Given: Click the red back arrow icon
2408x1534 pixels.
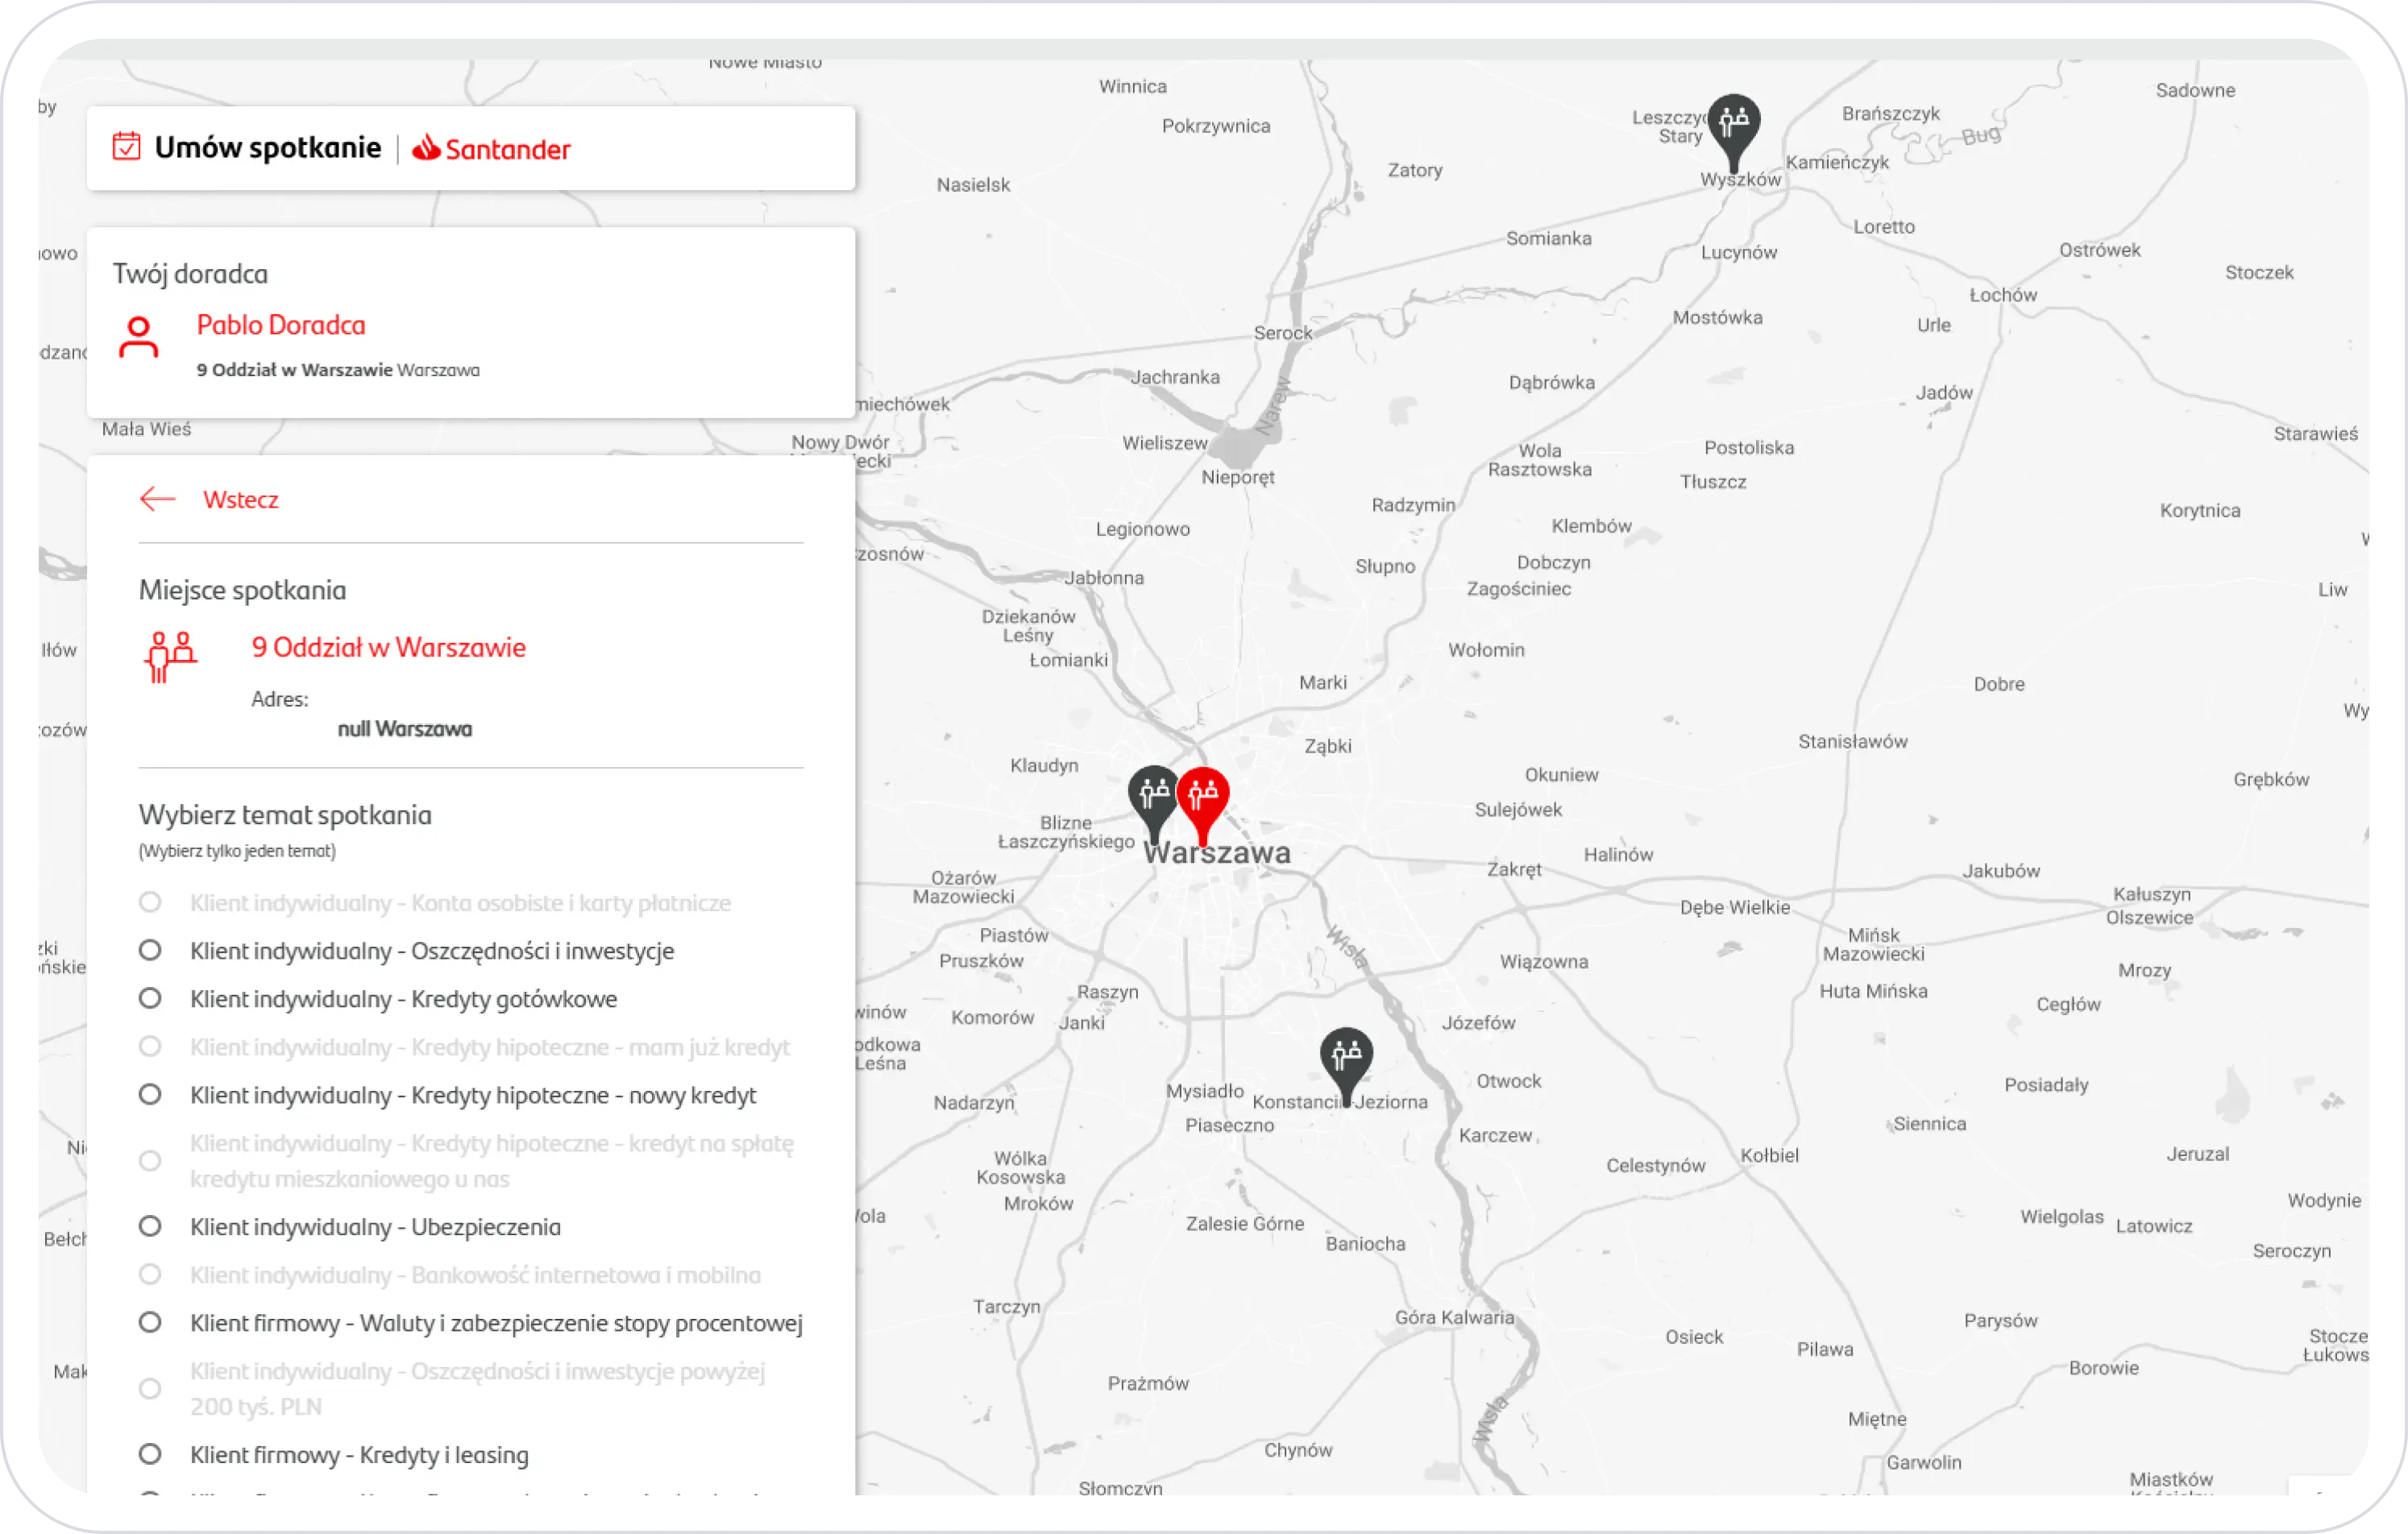Looking at the screenshot, I should click(x=157, y=499).
